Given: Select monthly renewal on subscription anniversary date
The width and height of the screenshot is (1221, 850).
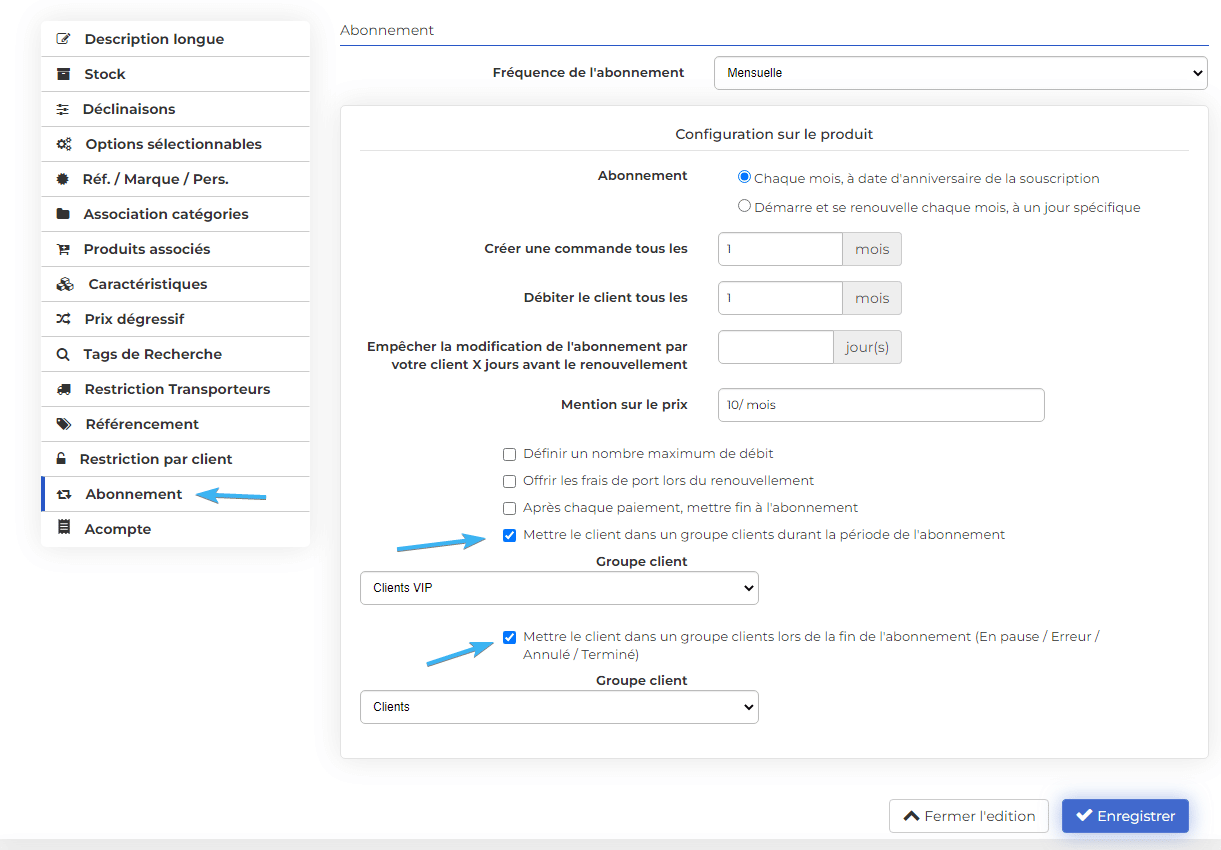Looking at the screenshot, I should coord(744,177).
